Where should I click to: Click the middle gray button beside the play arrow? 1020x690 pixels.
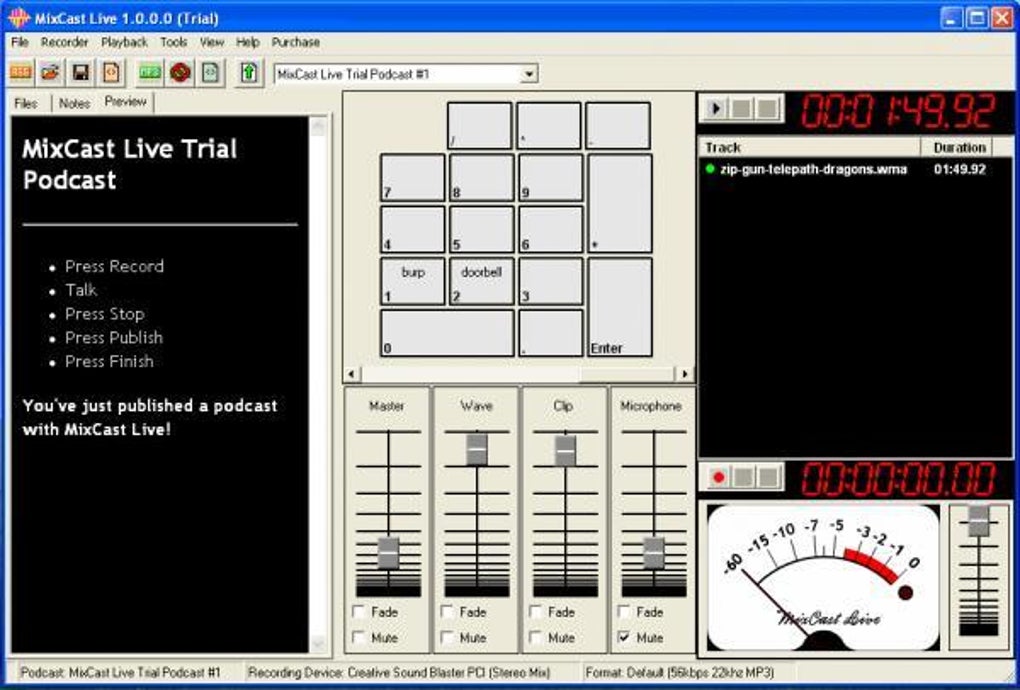(x=742, y=109)
